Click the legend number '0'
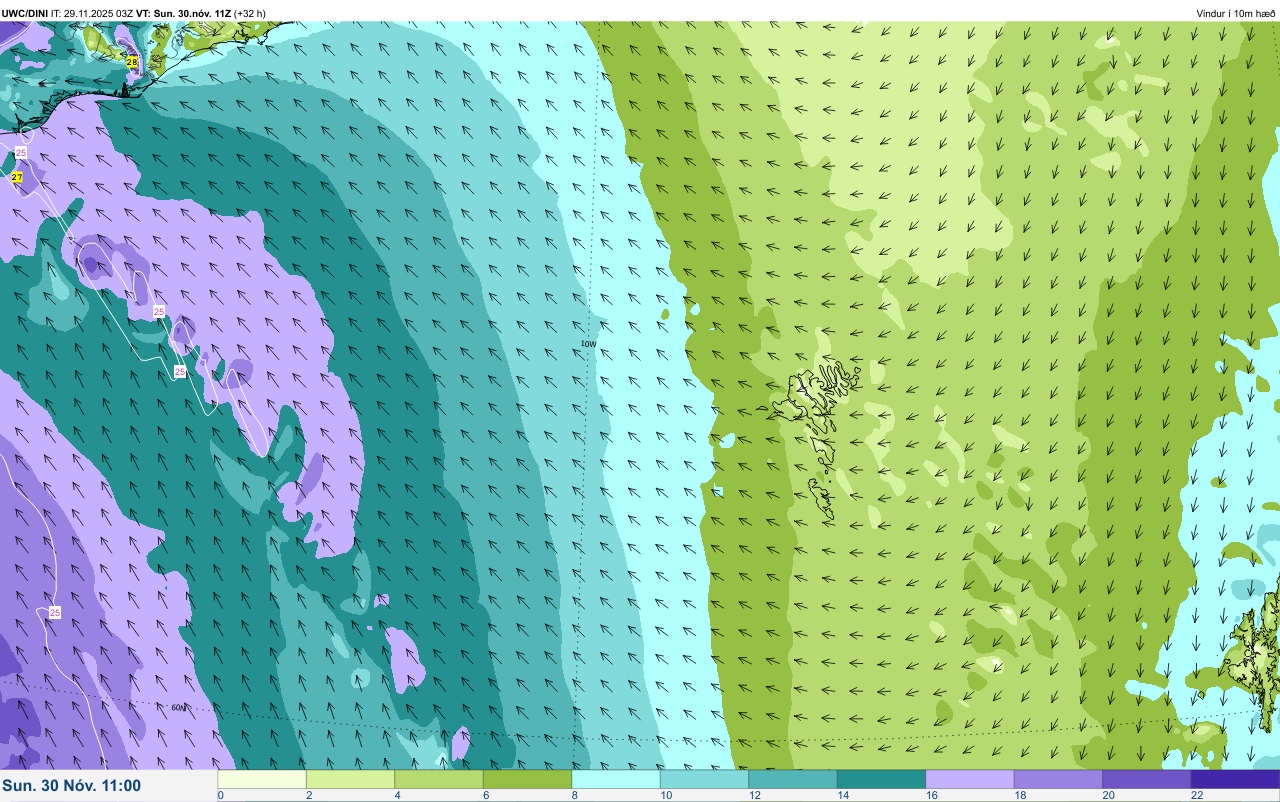The width and height of the screenshot is (1280, 802). 221,795
